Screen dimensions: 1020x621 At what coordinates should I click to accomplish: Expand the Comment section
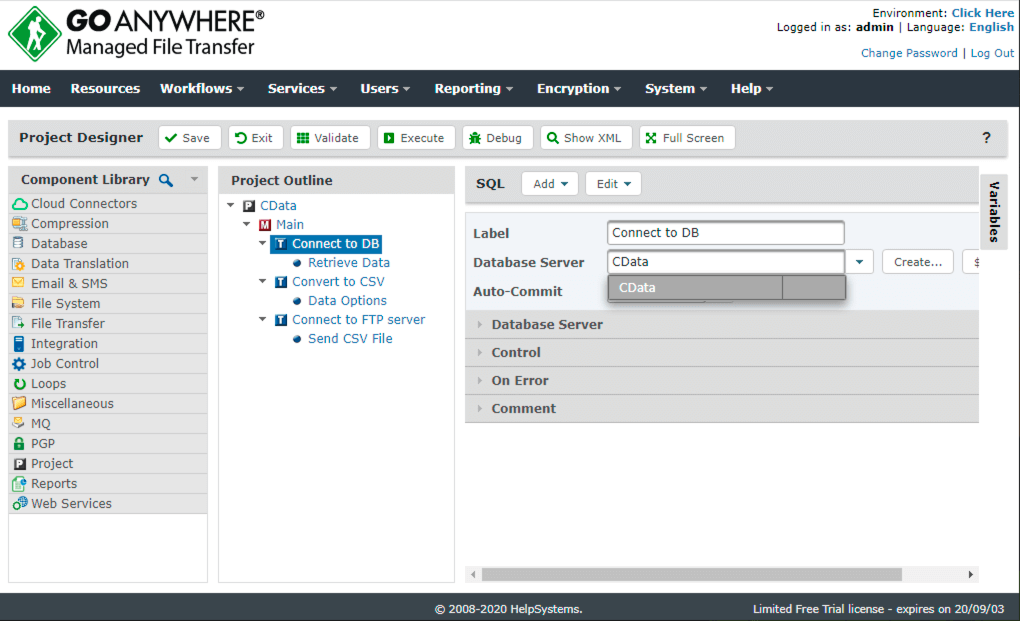tap(722, 408)
